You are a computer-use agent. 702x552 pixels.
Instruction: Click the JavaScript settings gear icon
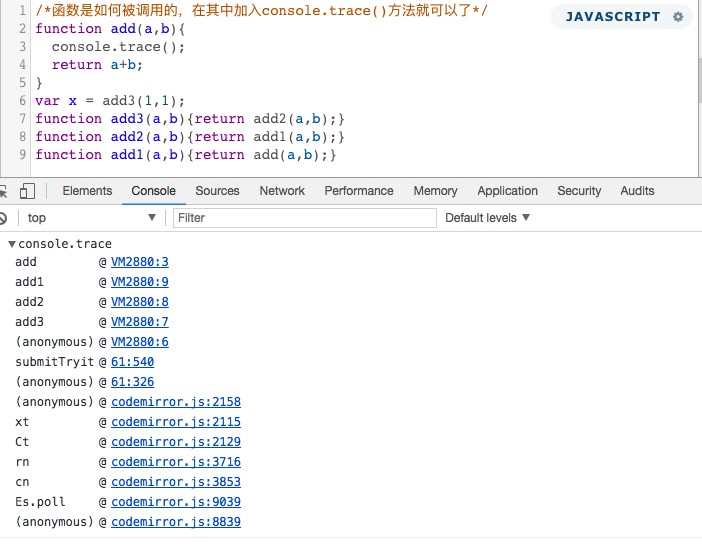pyautogui.click(x=678, y=17)
